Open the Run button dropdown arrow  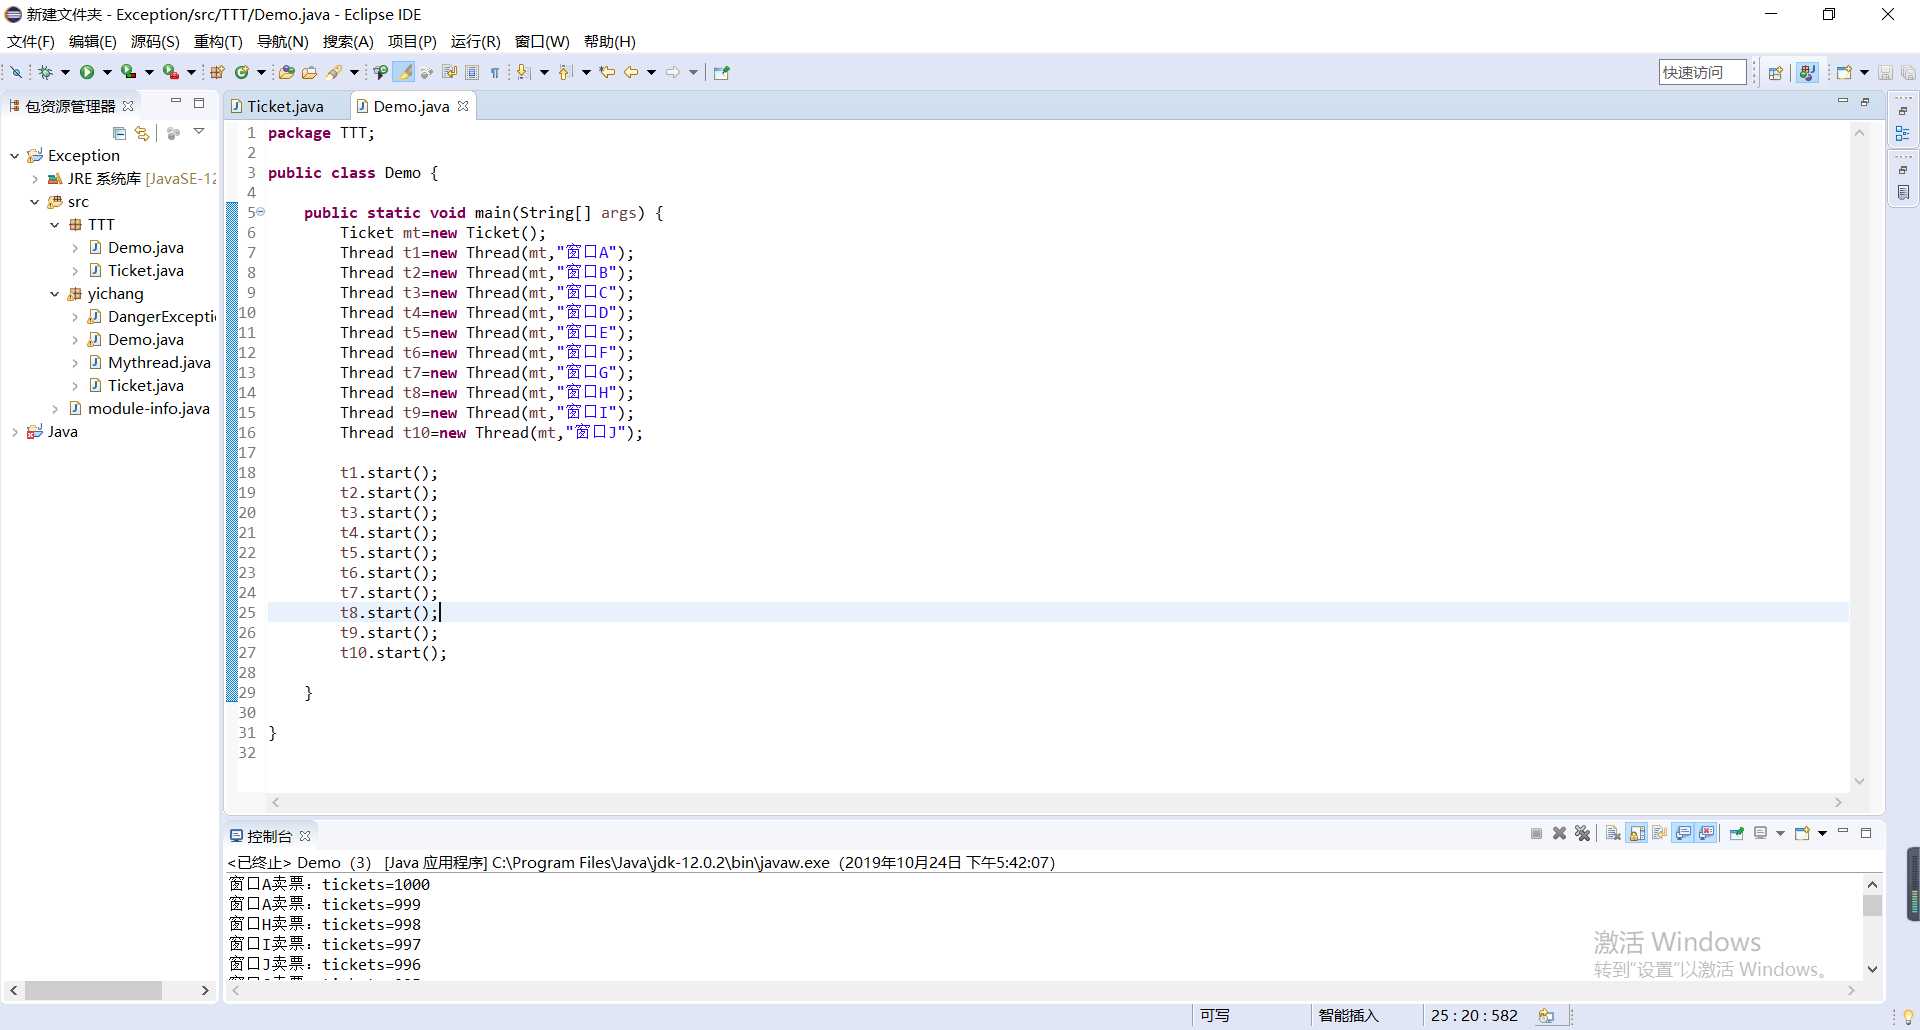(107, 72)
